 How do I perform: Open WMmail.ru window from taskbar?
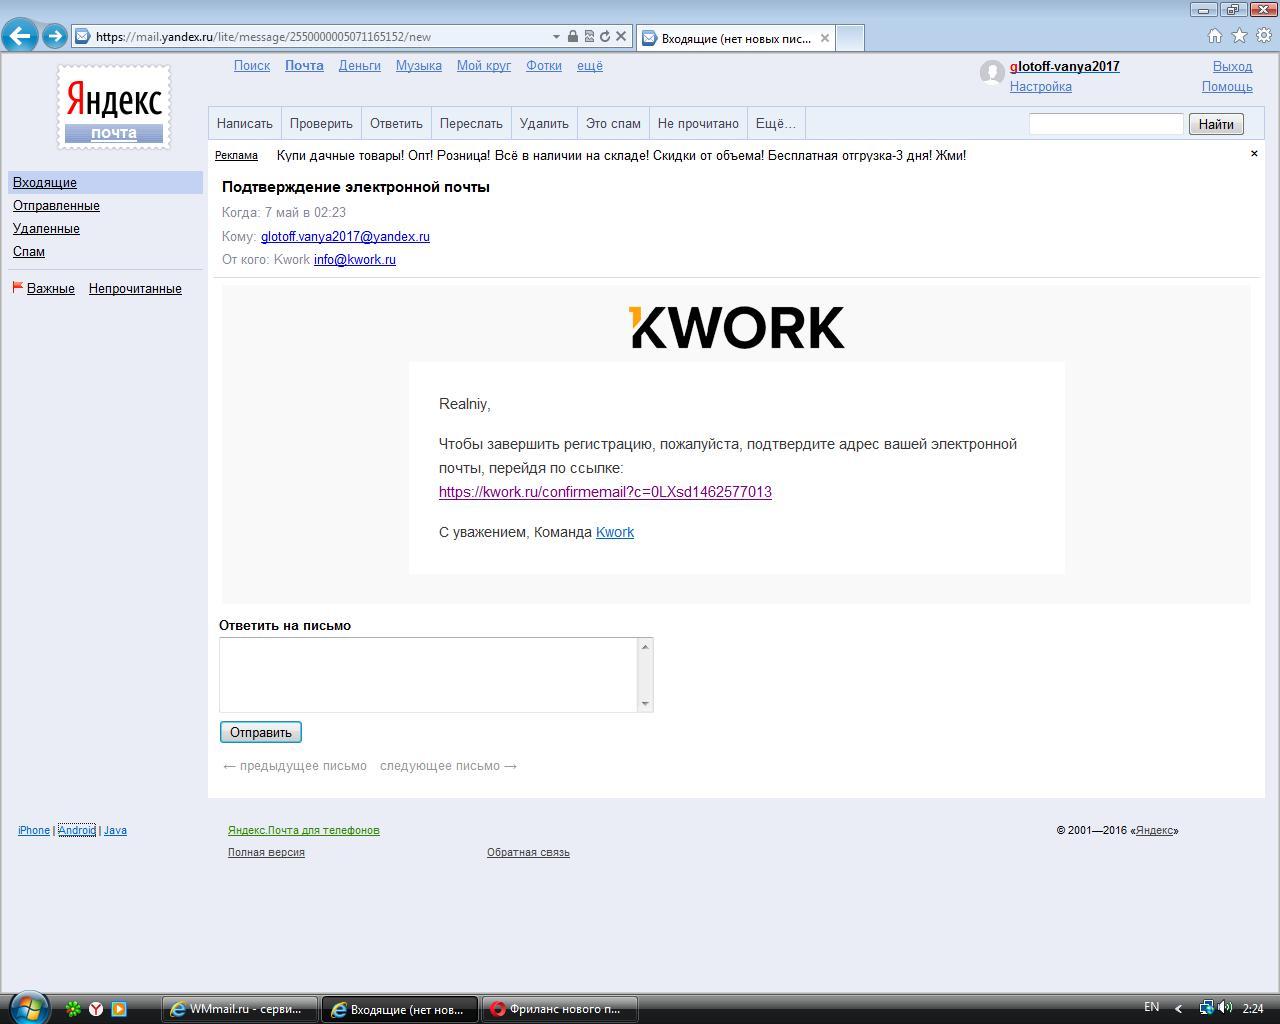239,1009
